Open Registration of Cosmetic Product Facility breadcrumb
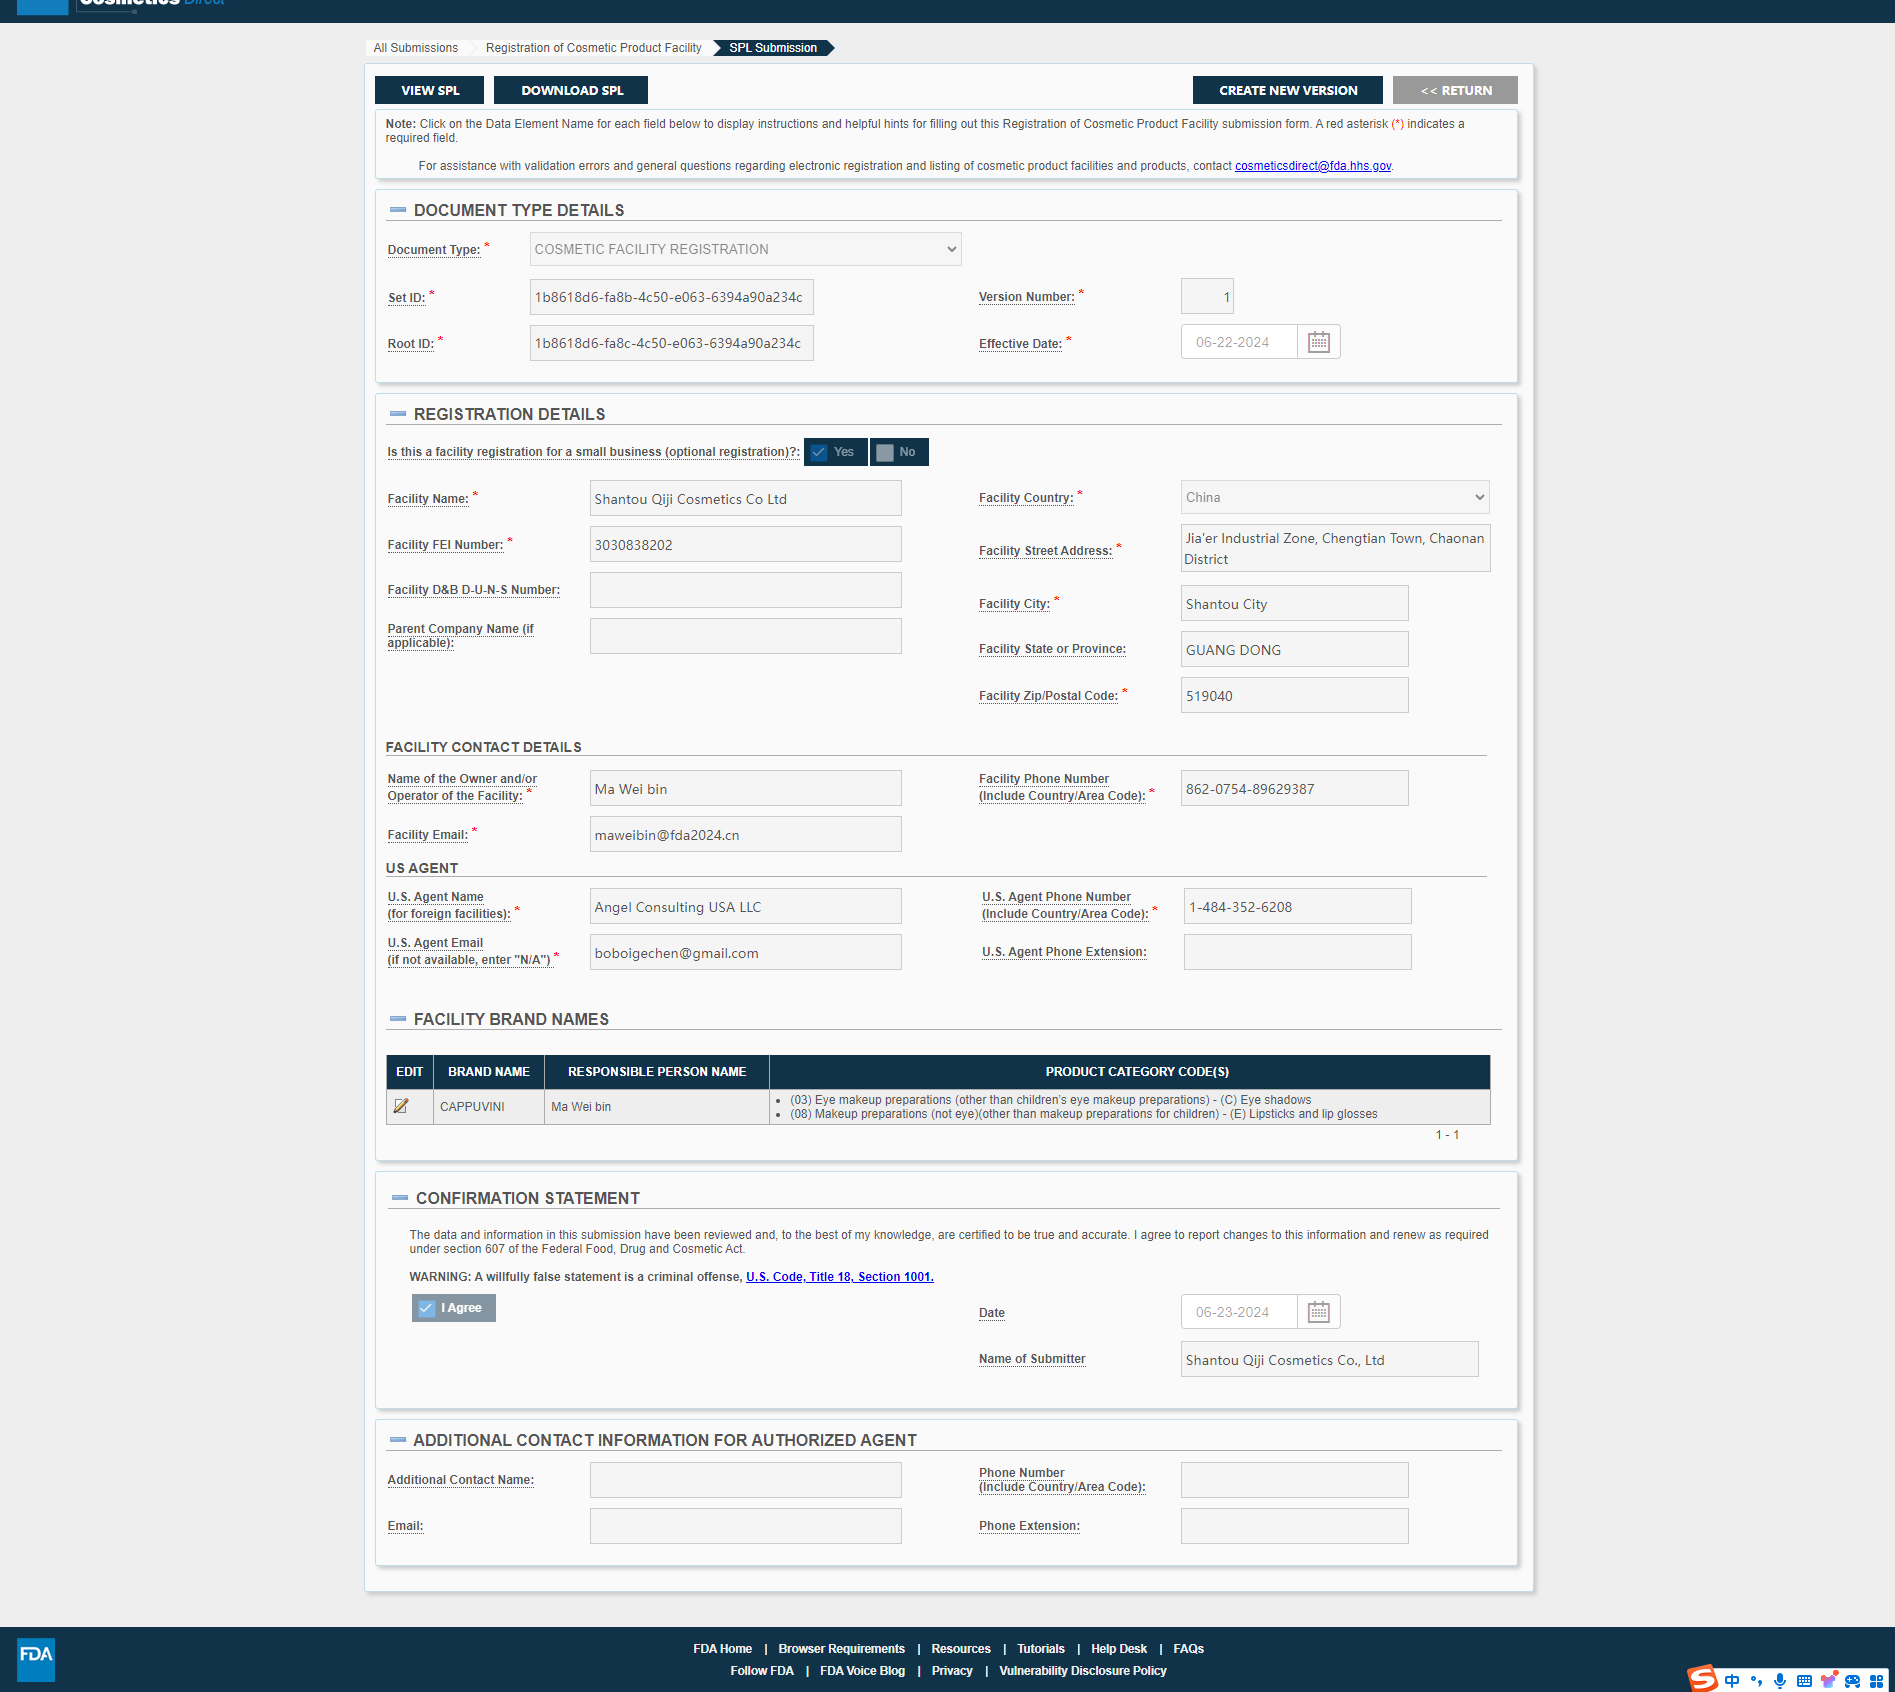The image size is (1895, 1692). pos(593,48)
